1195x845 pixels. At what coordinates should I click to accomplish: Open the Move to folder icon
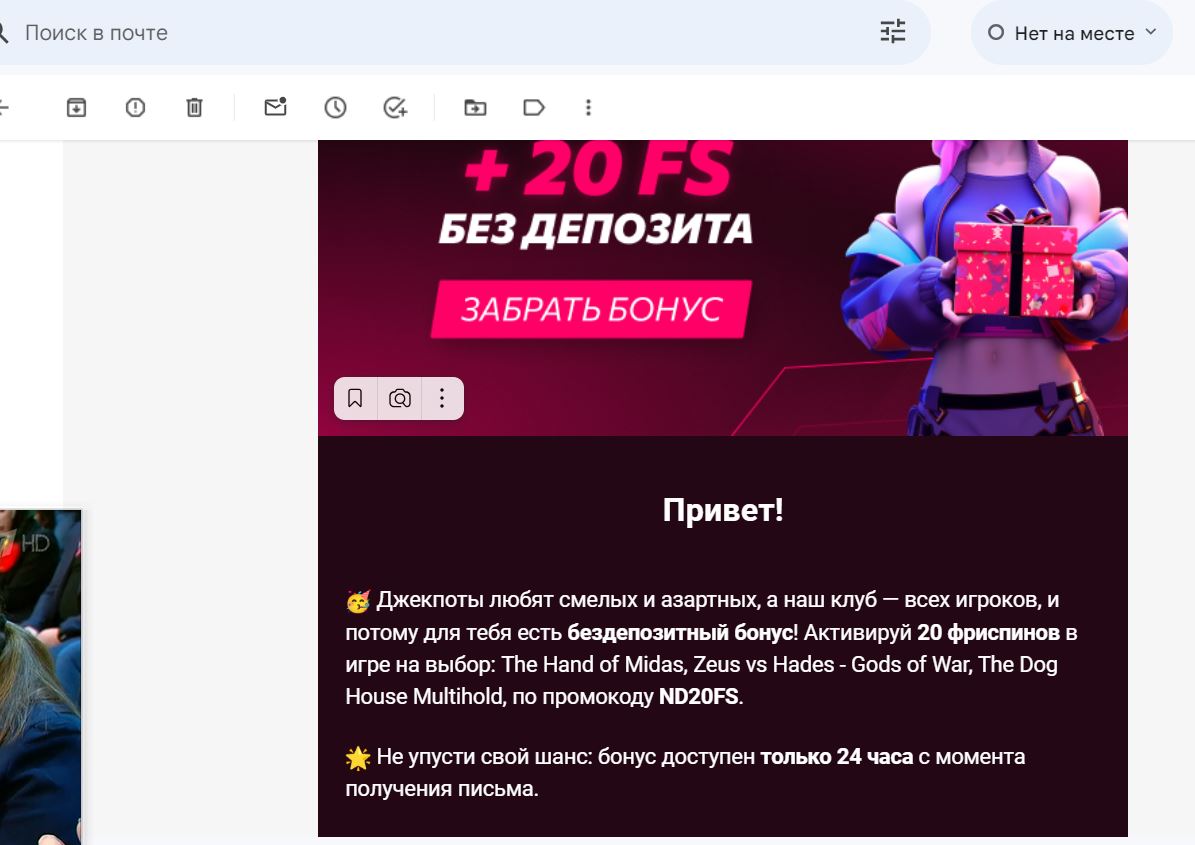coord(476,107)
